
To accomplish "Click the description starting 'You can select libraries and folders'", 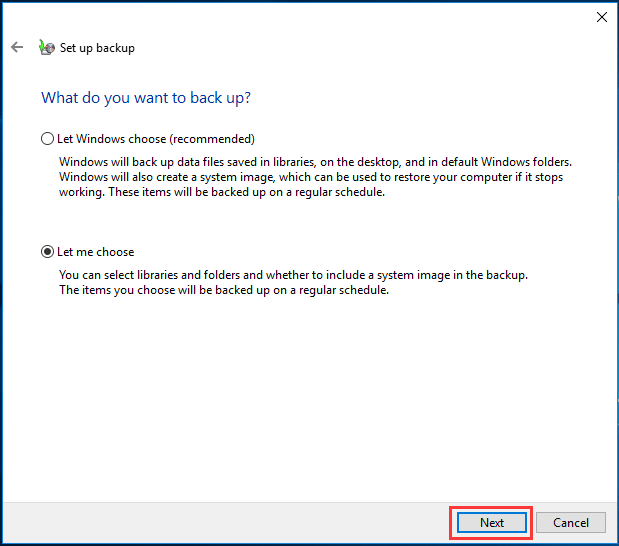I will (x=293, y=282).
